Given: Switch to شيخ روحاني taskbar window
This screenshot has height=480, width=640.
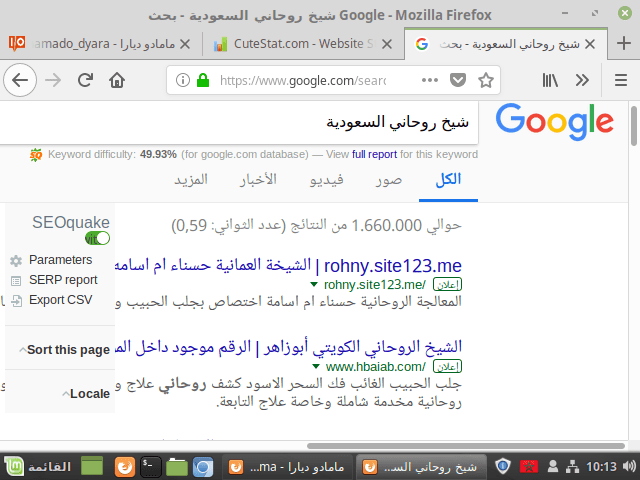Looking at the screenshot, I should 421,467.
